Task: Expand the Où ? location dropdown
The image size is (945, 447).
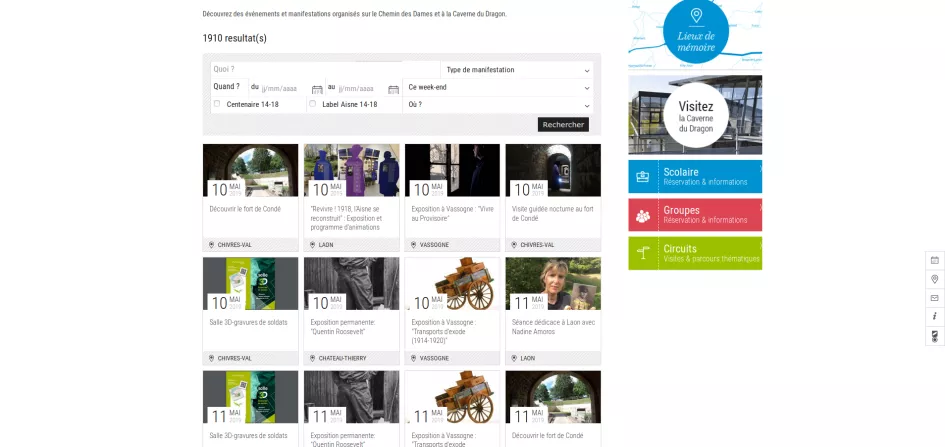Action: coord(498,105)
